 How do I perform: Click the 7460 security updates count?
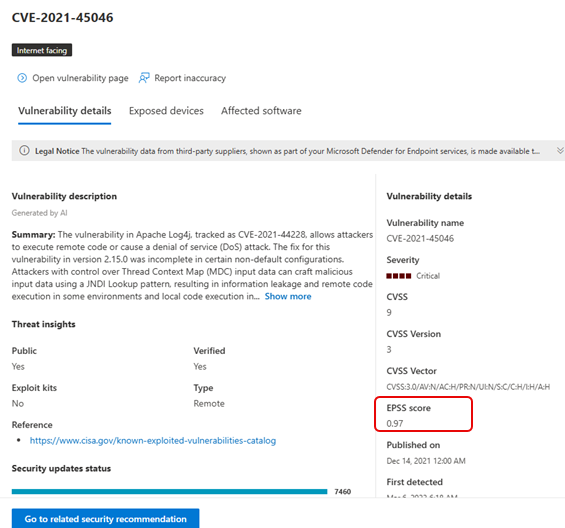(x=343, y=492)
